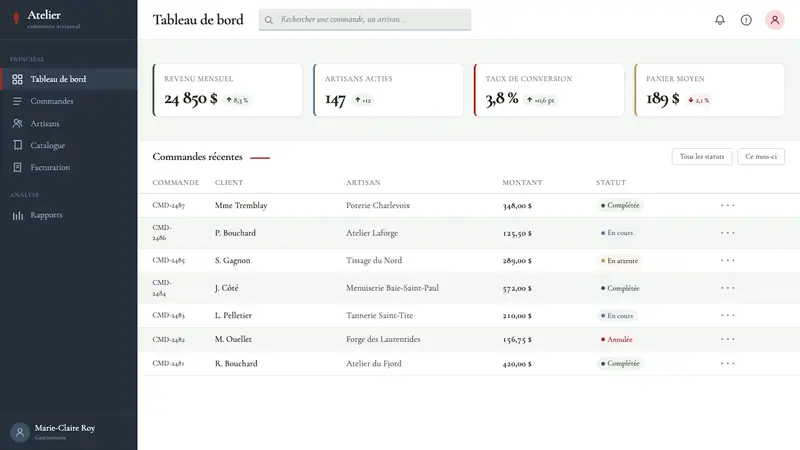Open the Taux de conversion card
This screenshot has width=800, height=450.
[x=549, y=90]
